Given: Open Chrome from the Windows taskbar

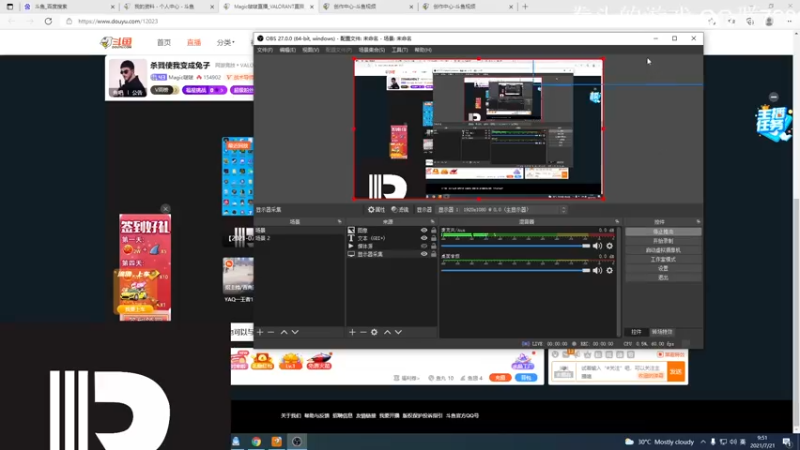Looking at the screenshot, I should [256, 441].
